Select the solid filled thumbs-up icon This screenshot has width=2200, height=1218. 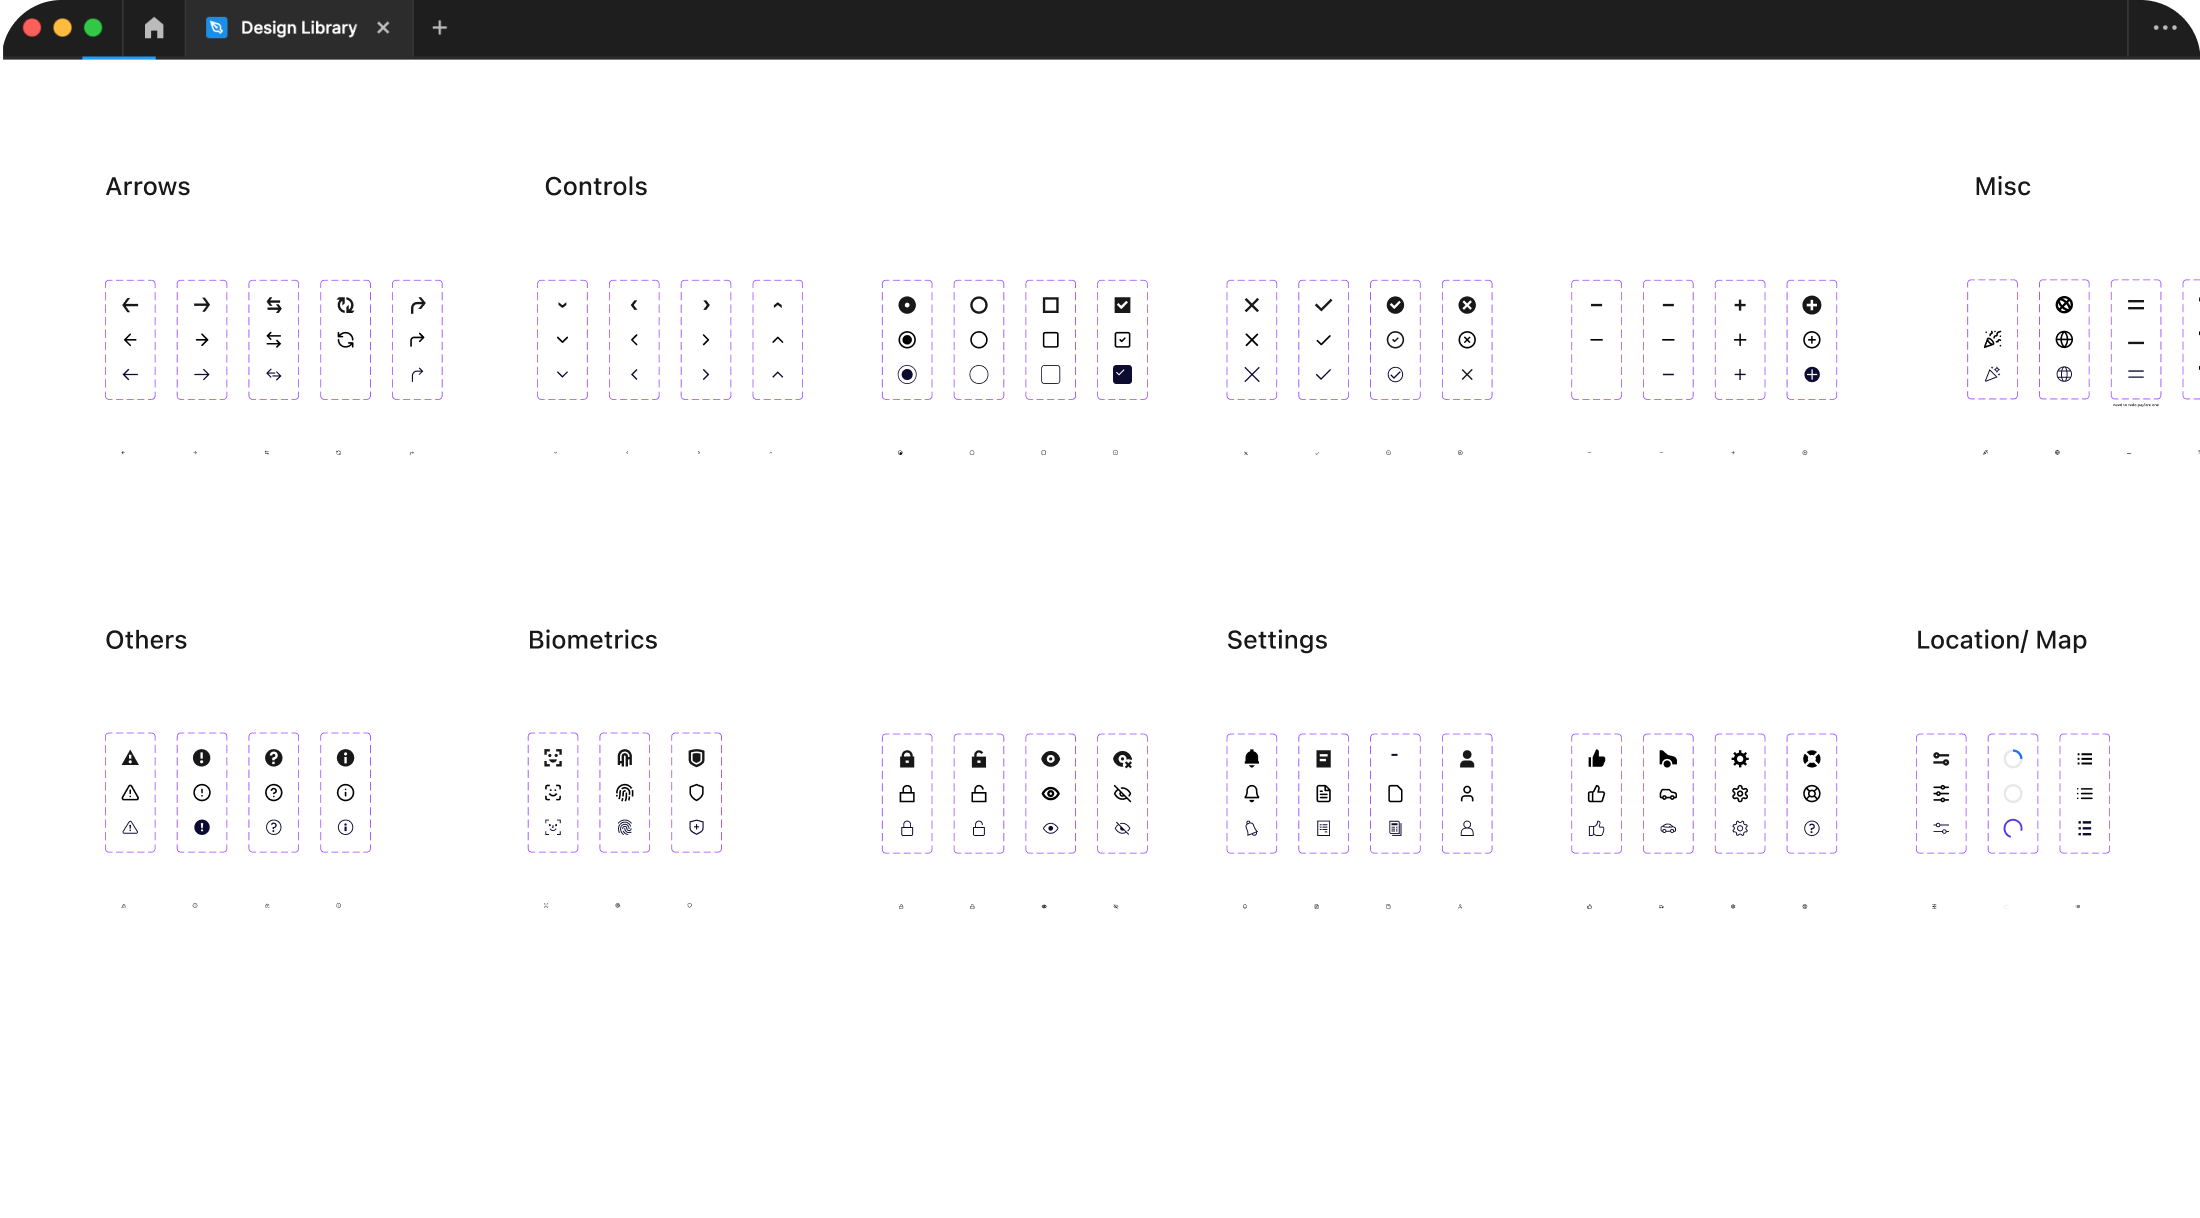click(1596, 759)
